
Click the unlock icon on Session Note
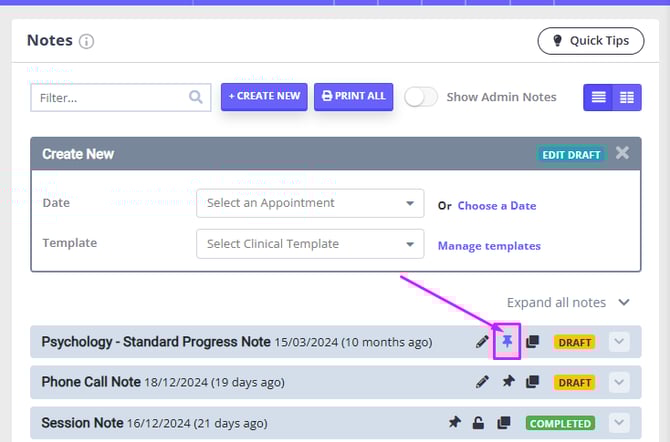(x=481, y=423)
